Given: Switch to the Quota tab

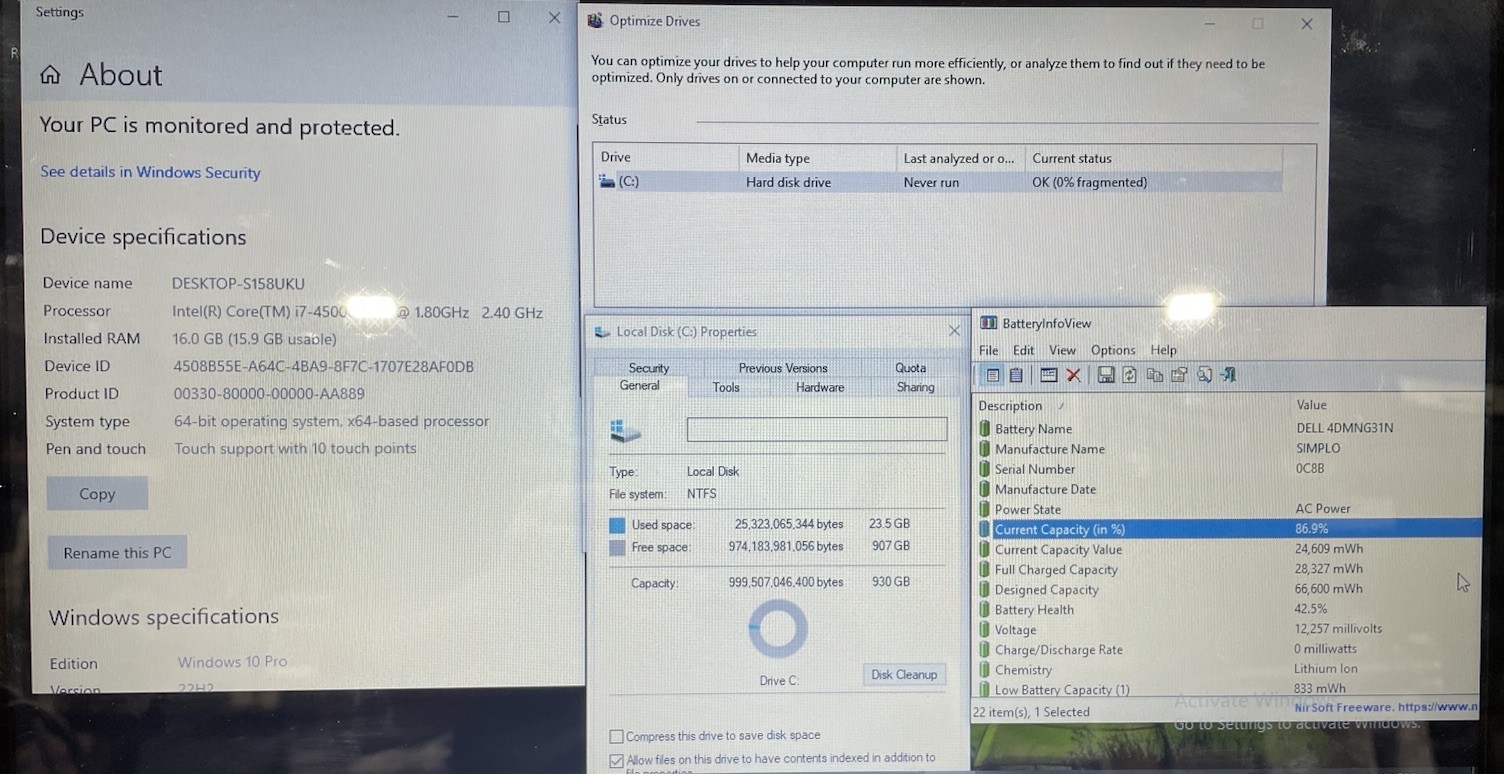Looking at the screenshot, I should click(910, 368).
